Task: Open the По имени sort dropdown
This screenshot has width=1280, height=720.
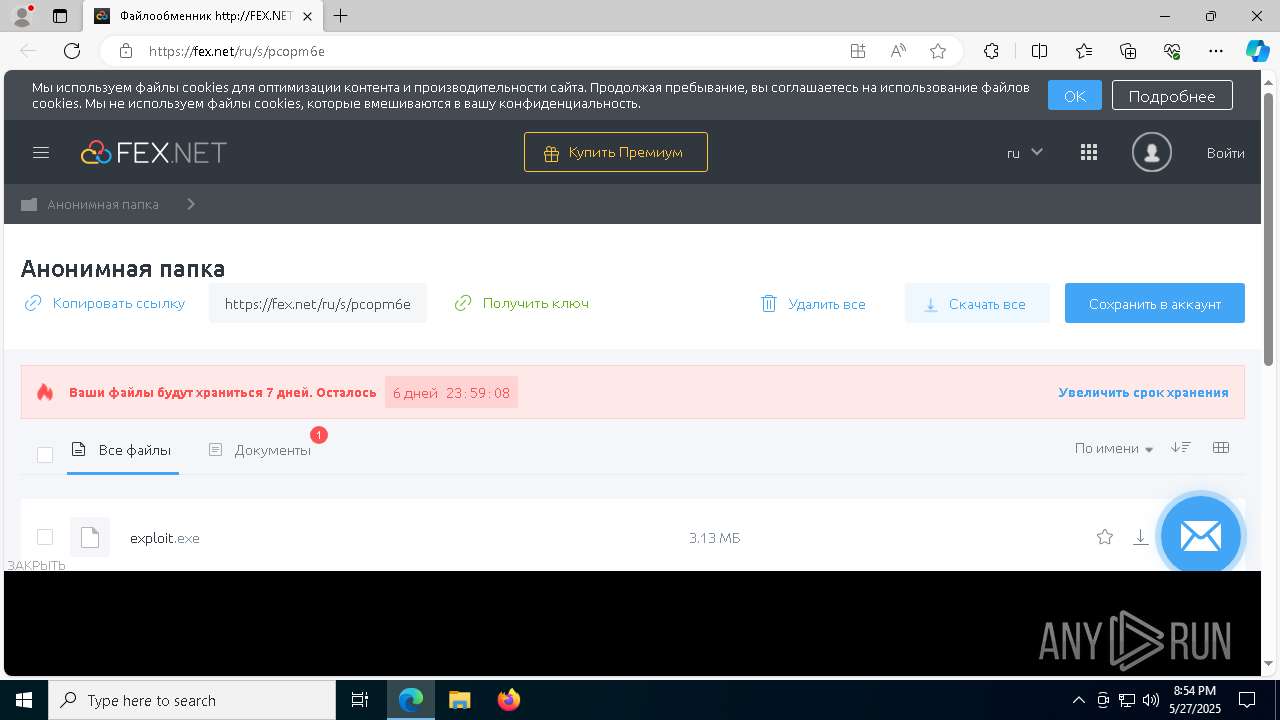Action: point(1114,449)
